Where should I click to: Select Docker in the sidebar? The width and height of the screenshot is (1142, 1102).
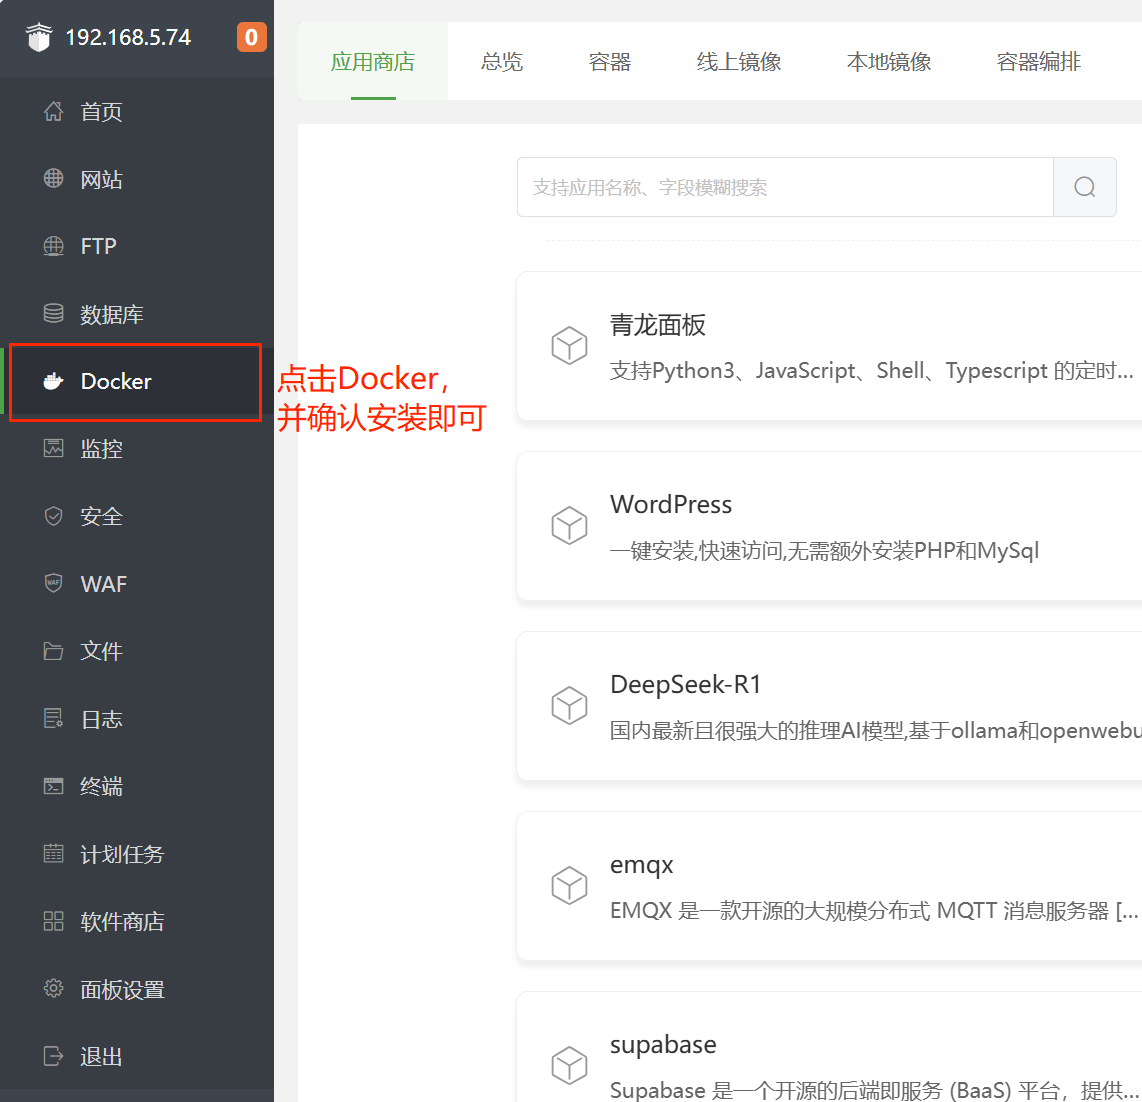[x=137, y=381]
